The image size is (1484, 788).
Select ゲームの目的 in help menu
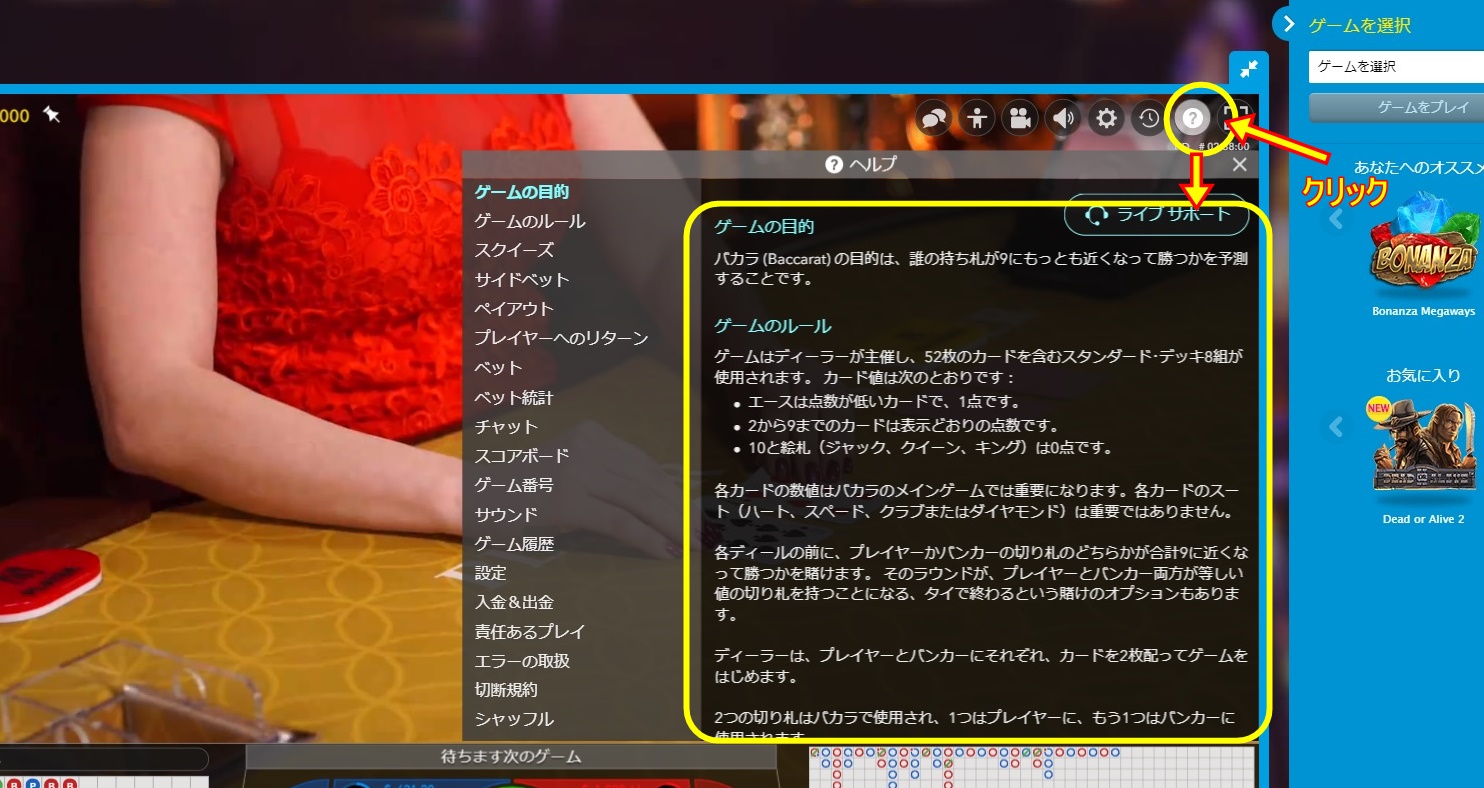click(x=522, y=192)
